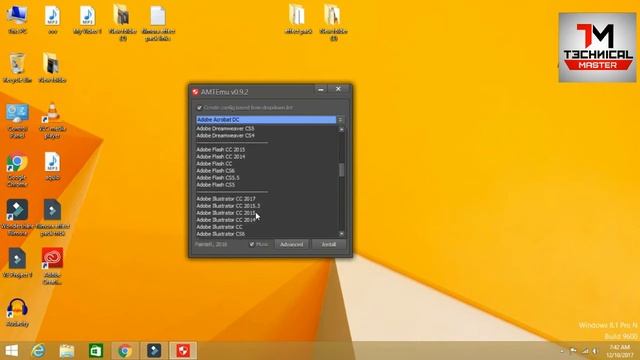
Task: Click the Install button
Action: 329,244
